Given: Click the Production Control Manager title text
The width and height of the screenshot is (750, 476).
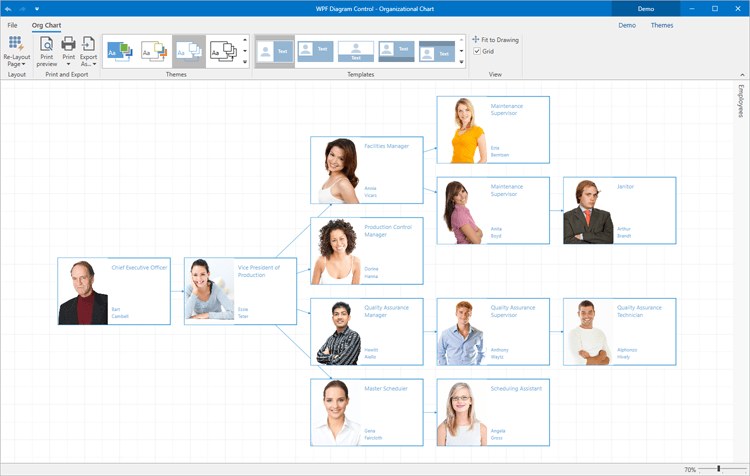Looking at the screenshot, I should pyautogui.click(x=387, y=231).
